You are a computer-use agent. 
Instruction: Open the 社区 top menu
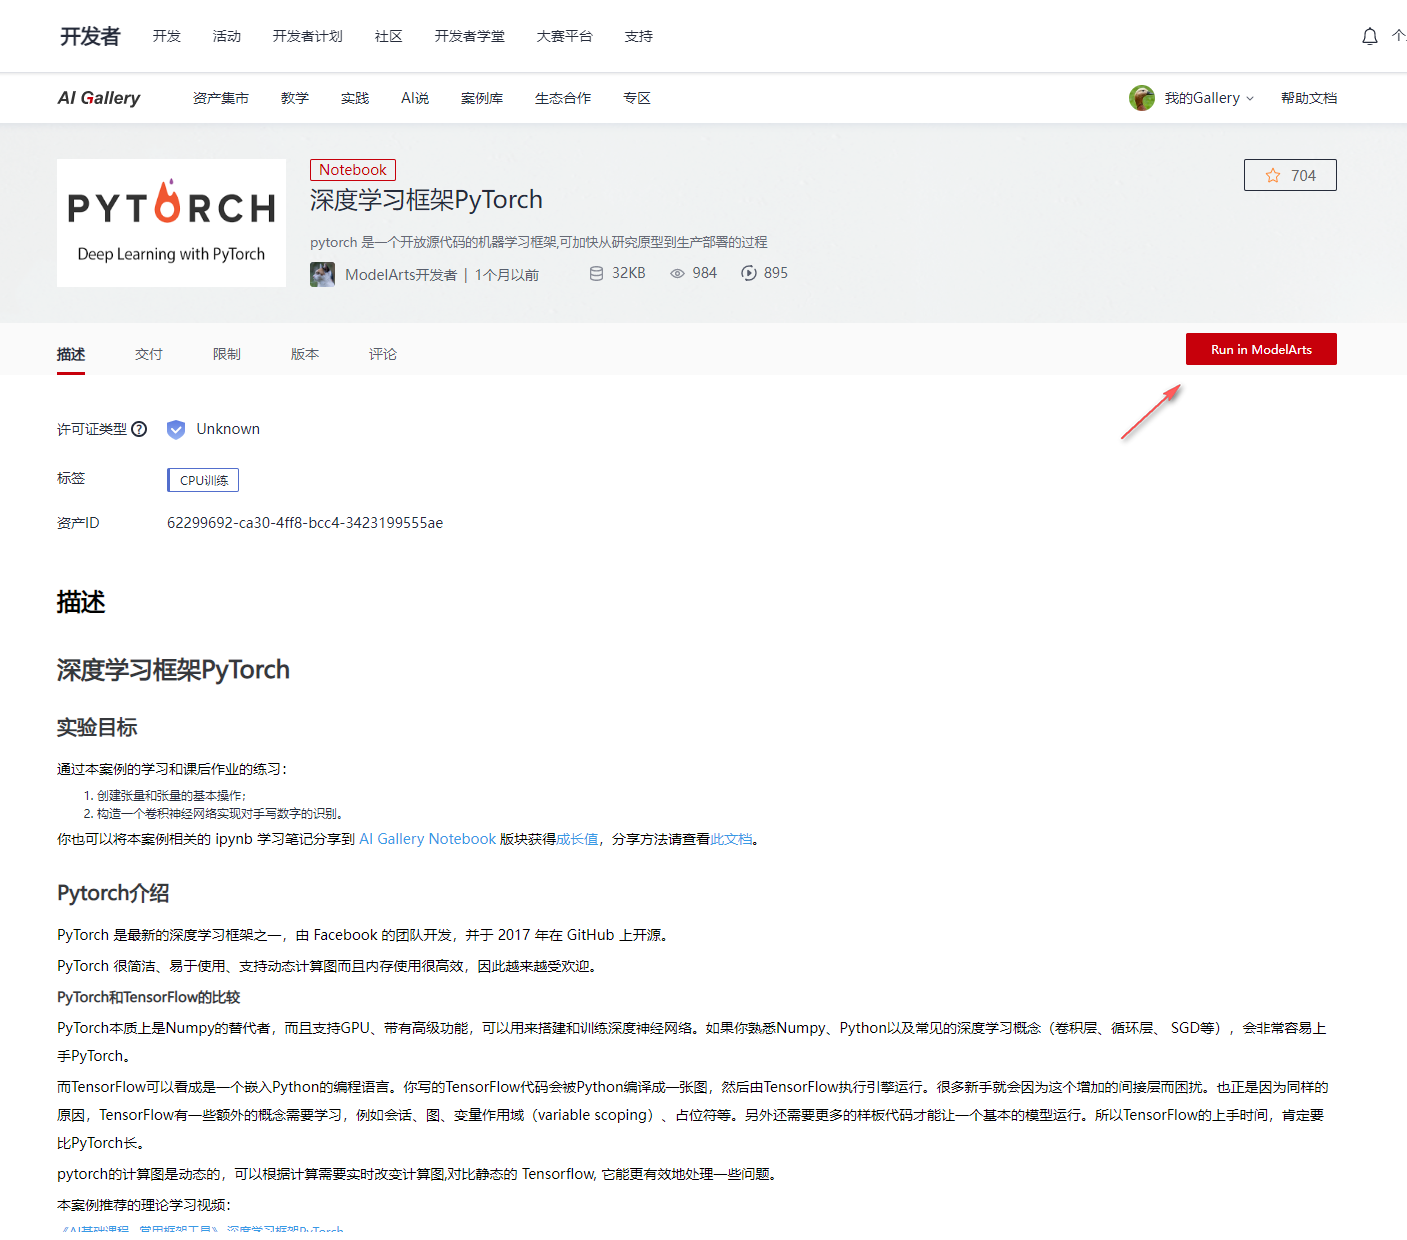pos(389,36)
